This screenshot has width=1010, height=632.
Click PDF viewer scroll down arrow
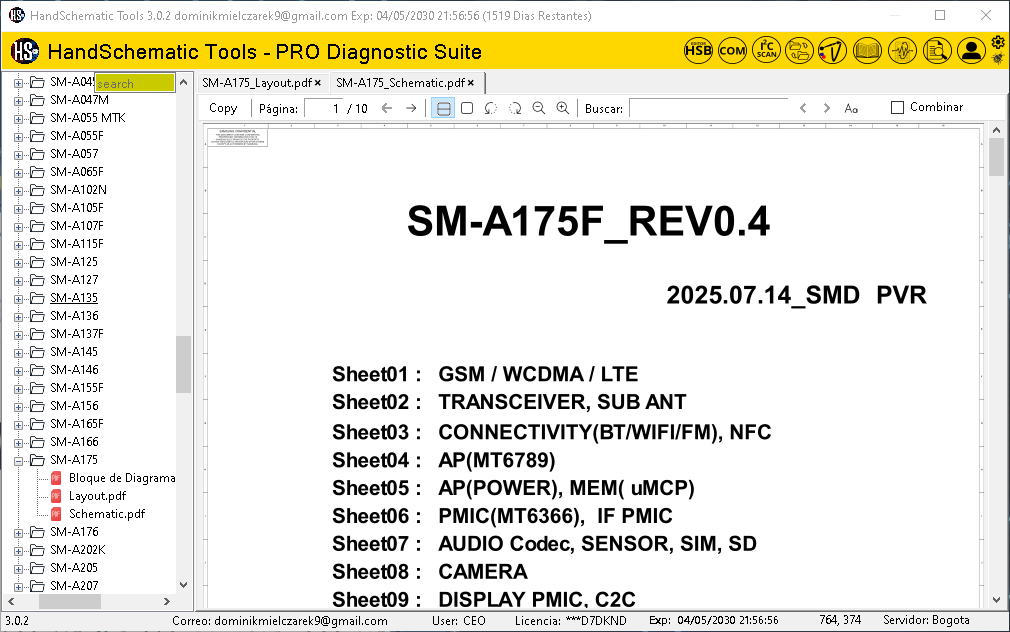pyautogui.click(x=996, y=599)
